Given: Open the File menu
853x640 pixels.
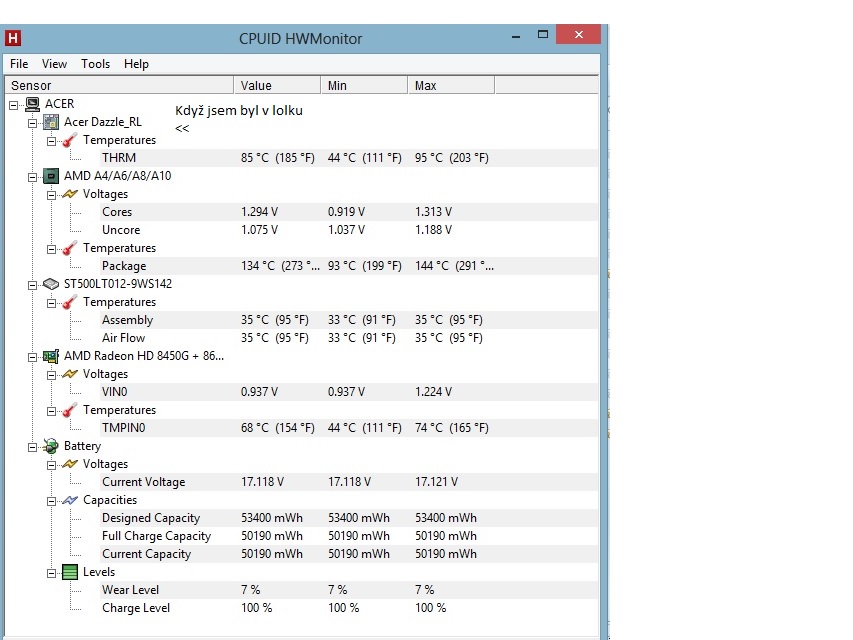Looking at the screenshot, I should (19, 64).
